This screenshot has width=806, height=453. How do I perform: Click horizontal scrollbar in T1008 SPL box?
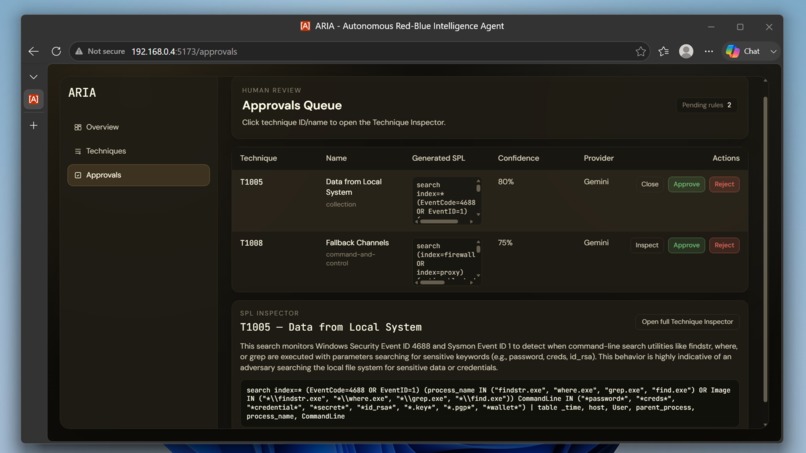tap(432, 282)
